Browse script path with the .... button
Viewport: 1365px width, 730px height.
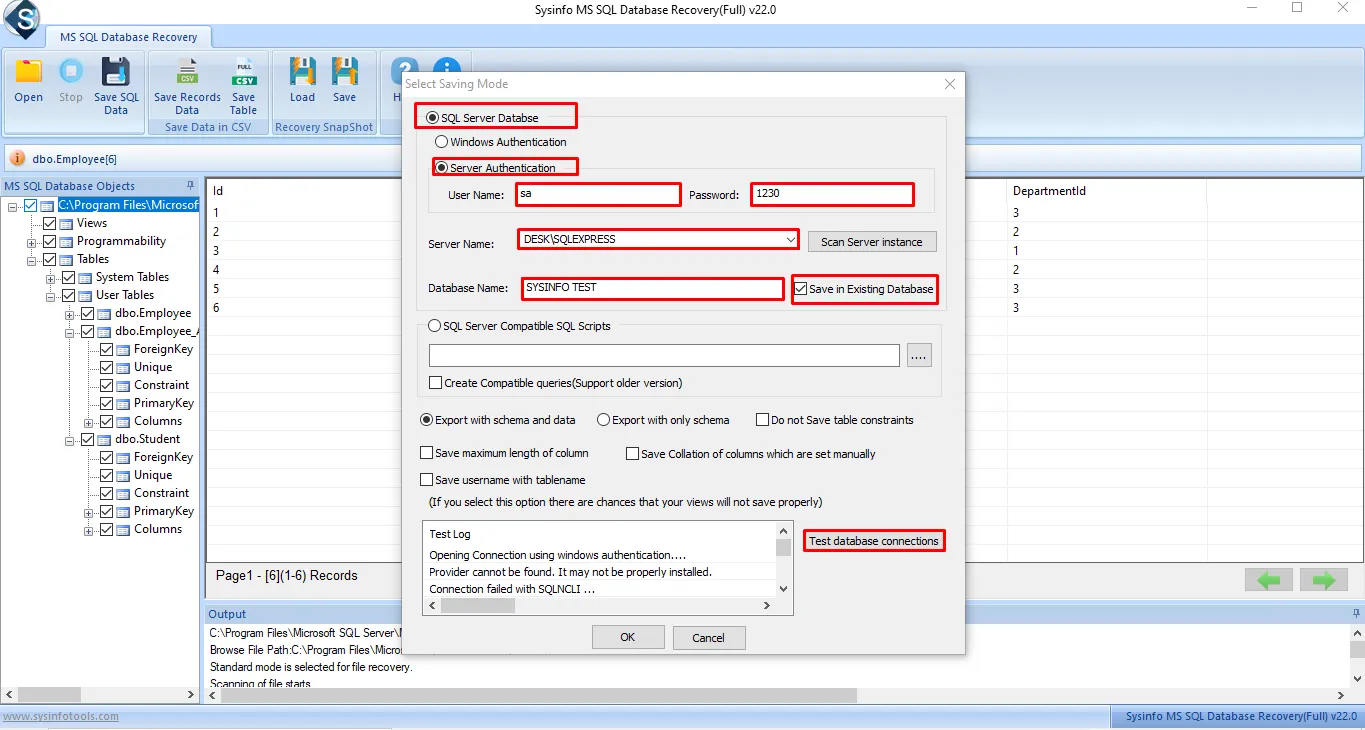pos(919,355)
